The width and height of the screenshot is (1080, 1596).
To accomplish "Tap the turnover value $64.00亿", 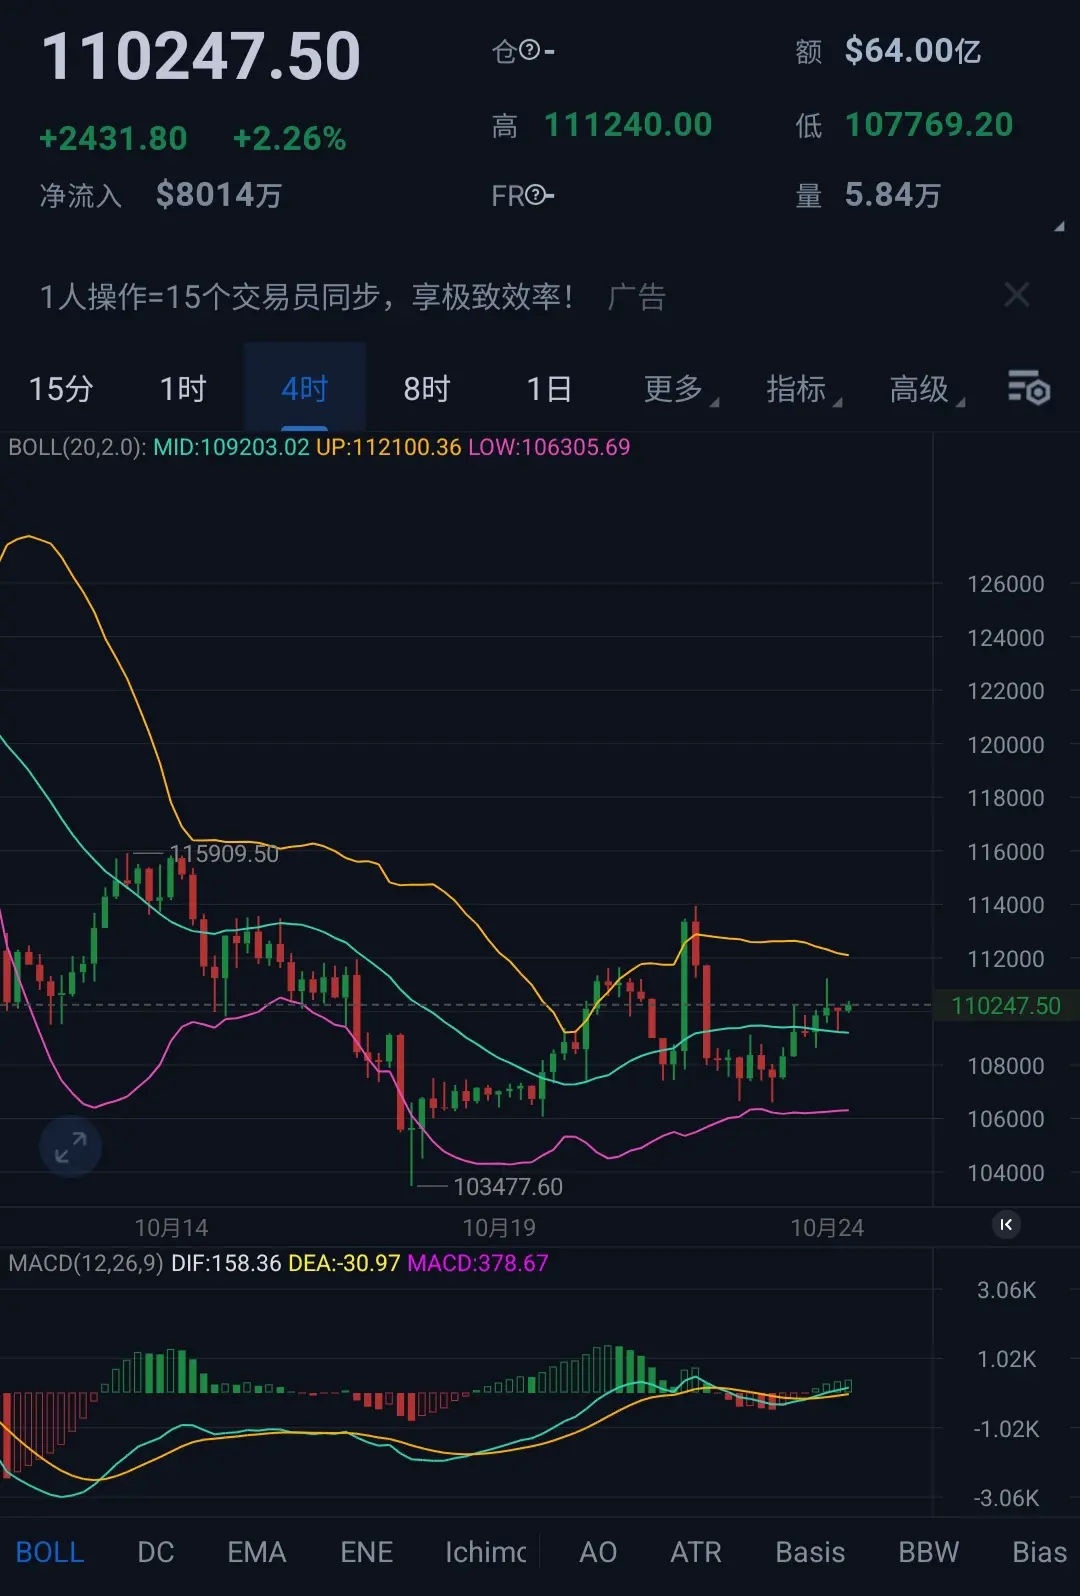I will [x=913, y=51].
